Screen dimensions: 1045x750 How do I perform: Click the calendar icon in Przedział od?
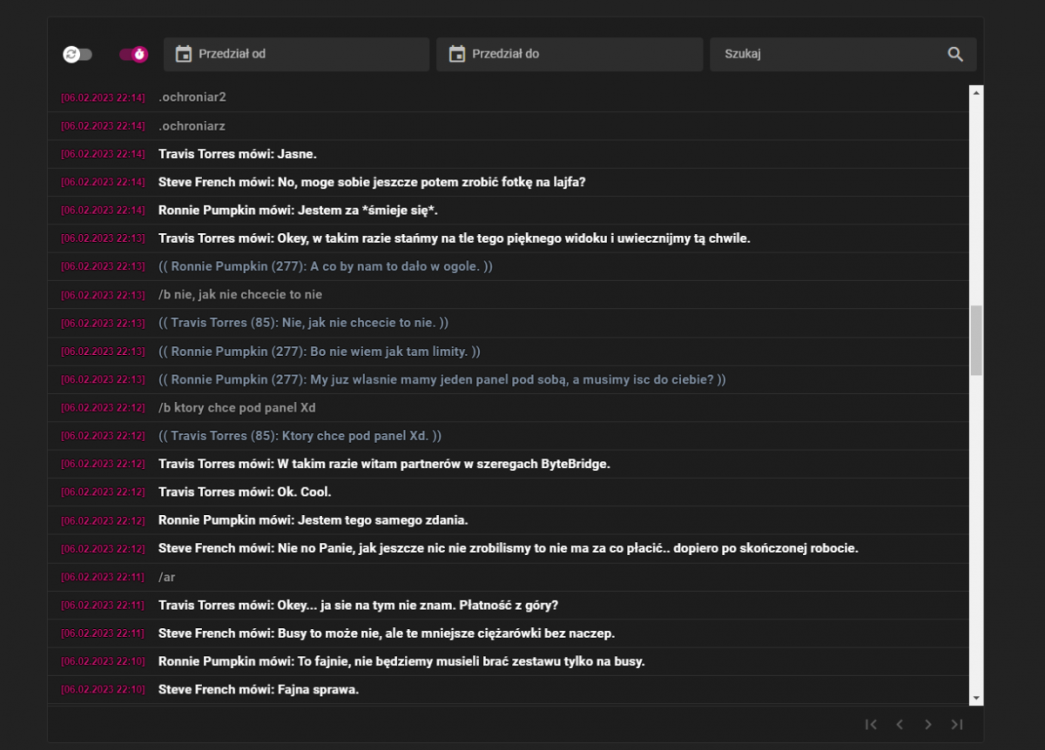pyautogui.click(x=183, y=54)
